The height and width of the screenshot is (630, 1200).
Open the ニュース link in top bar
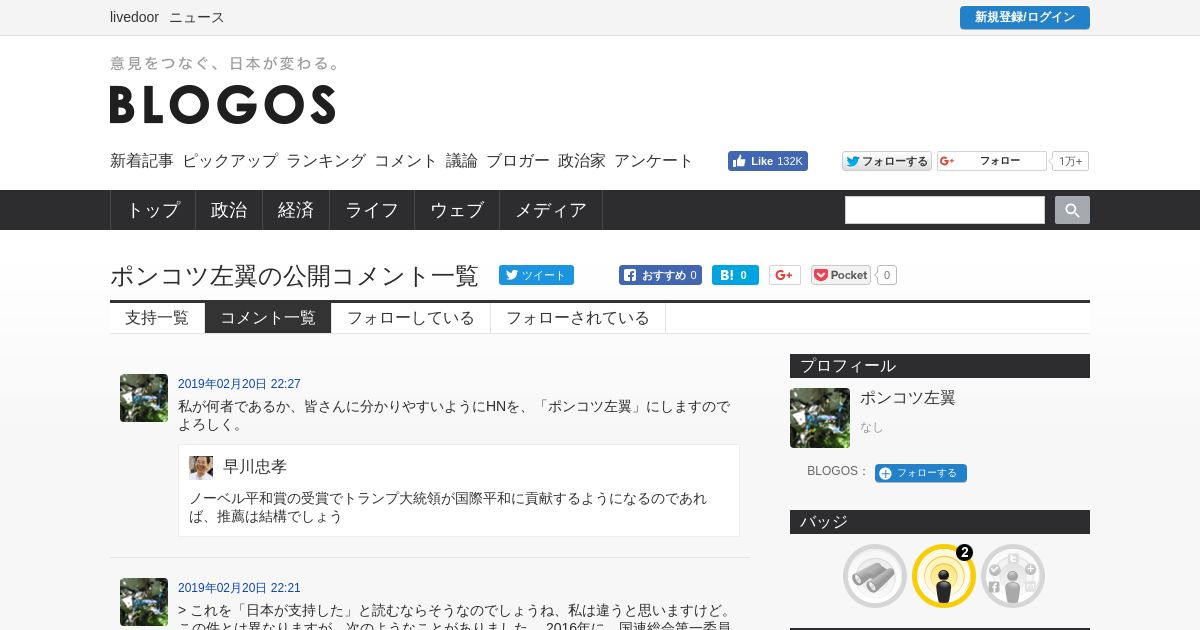click(197, 17)
